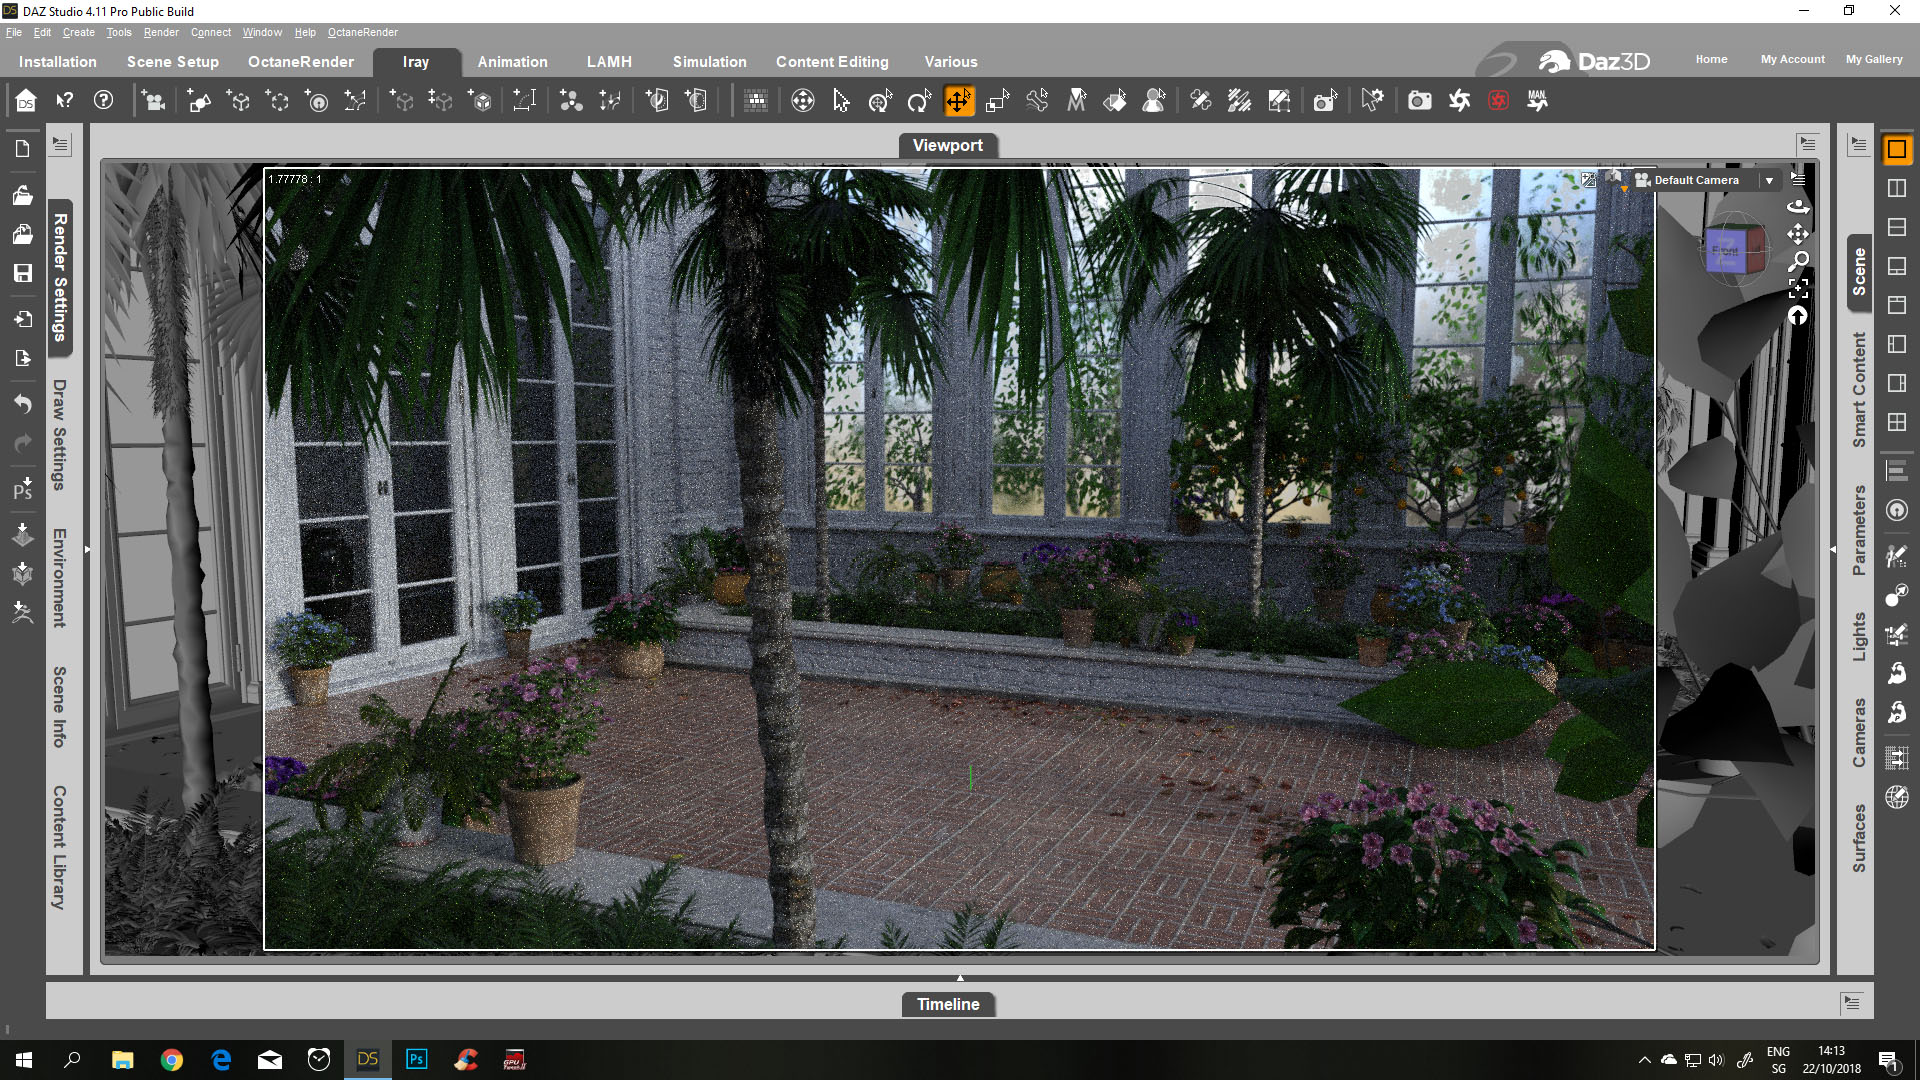
Task: Click the view cube Front face
Action: (1726, 252)
